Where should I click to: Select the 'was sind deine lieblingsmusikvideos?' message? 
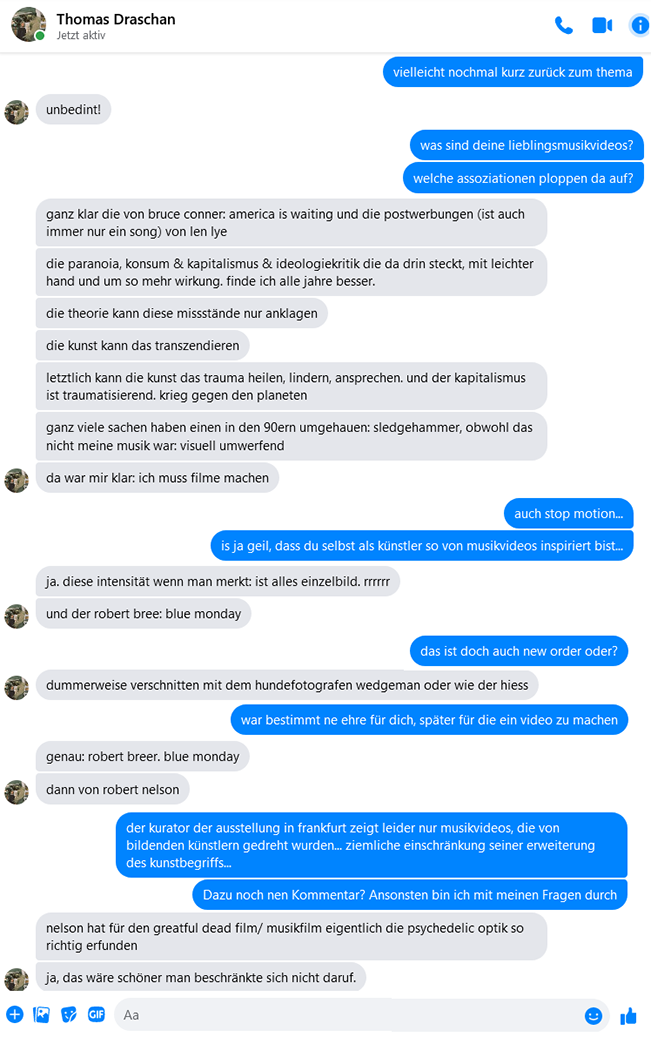click(x=527, y=145)
